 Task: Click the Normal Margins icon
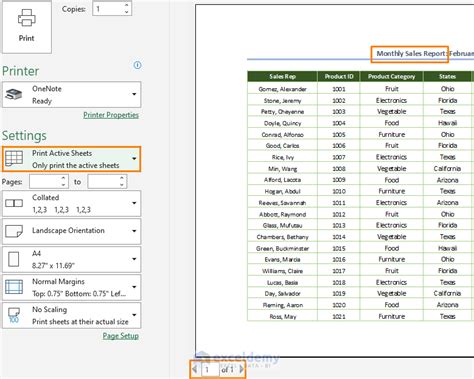point(14,287)
